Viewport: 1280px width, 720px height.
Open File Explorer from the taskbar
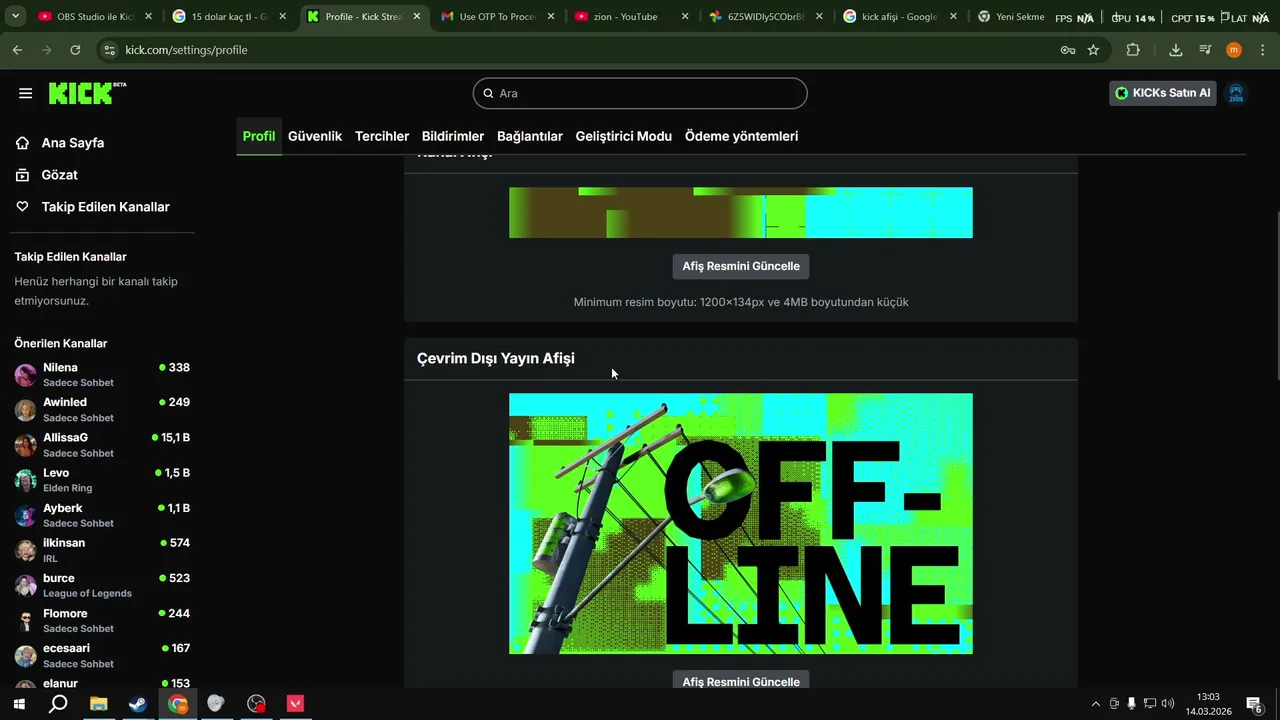(x=98, y=704)
